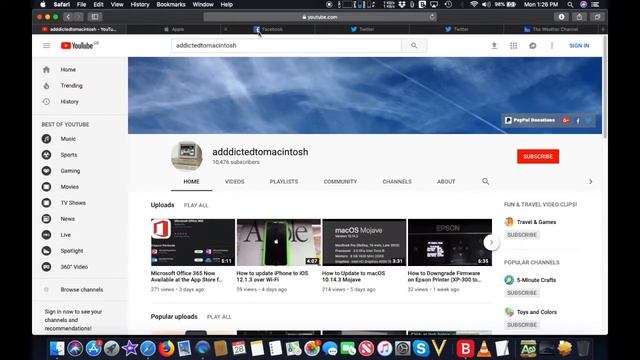Click the 5-Minute Crafts channel name
Viewport: 640px width, 360px height.
(536, 280)
